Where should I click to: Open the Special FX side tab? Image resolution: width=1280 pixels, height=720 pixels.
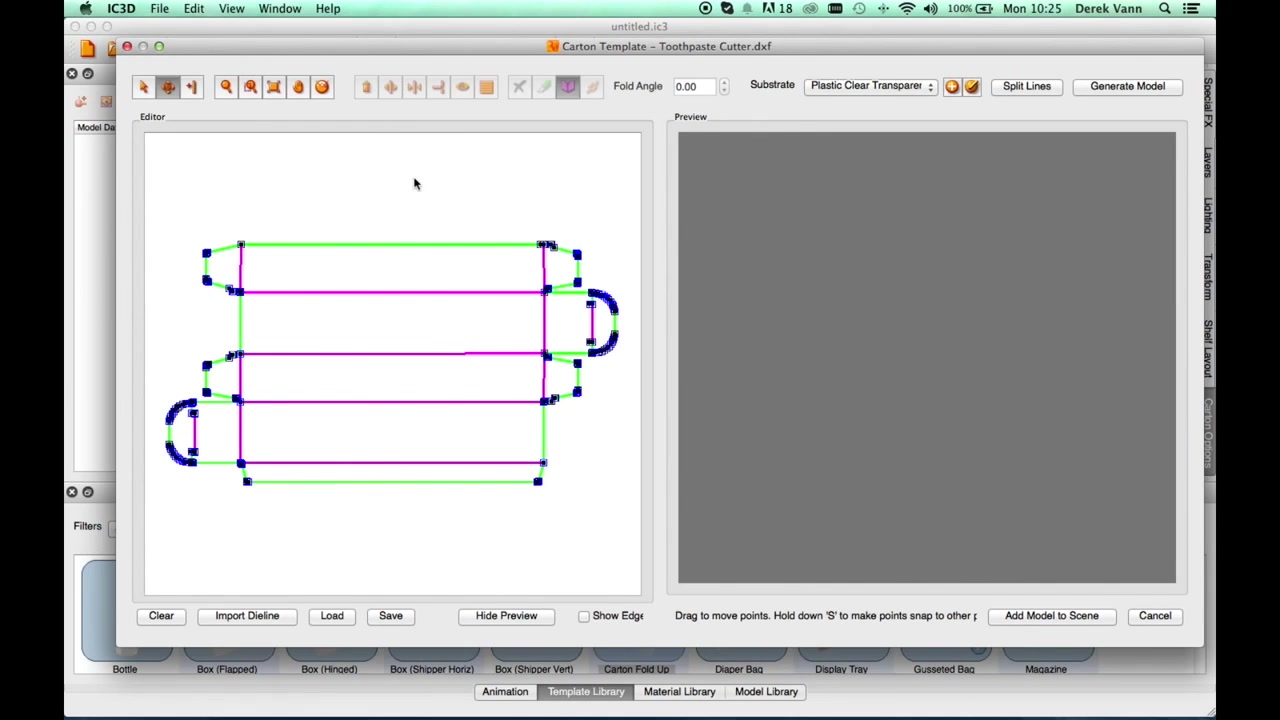click(x=1208, y=102)
